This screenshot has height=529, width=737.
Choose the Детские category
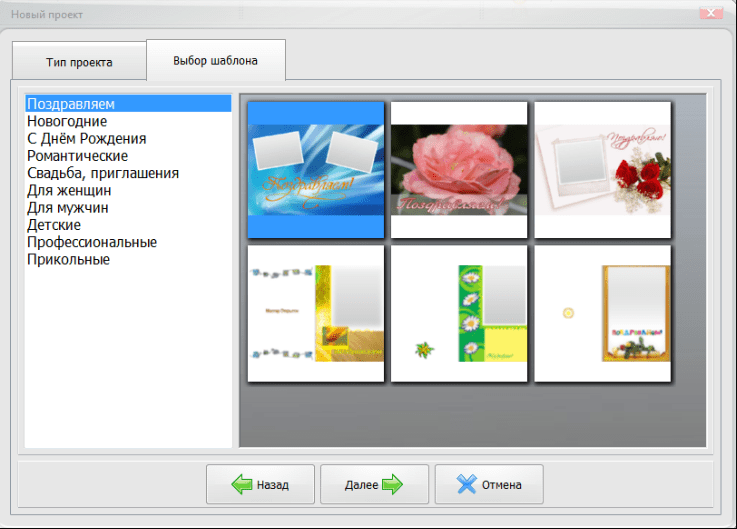click(55, 225)
